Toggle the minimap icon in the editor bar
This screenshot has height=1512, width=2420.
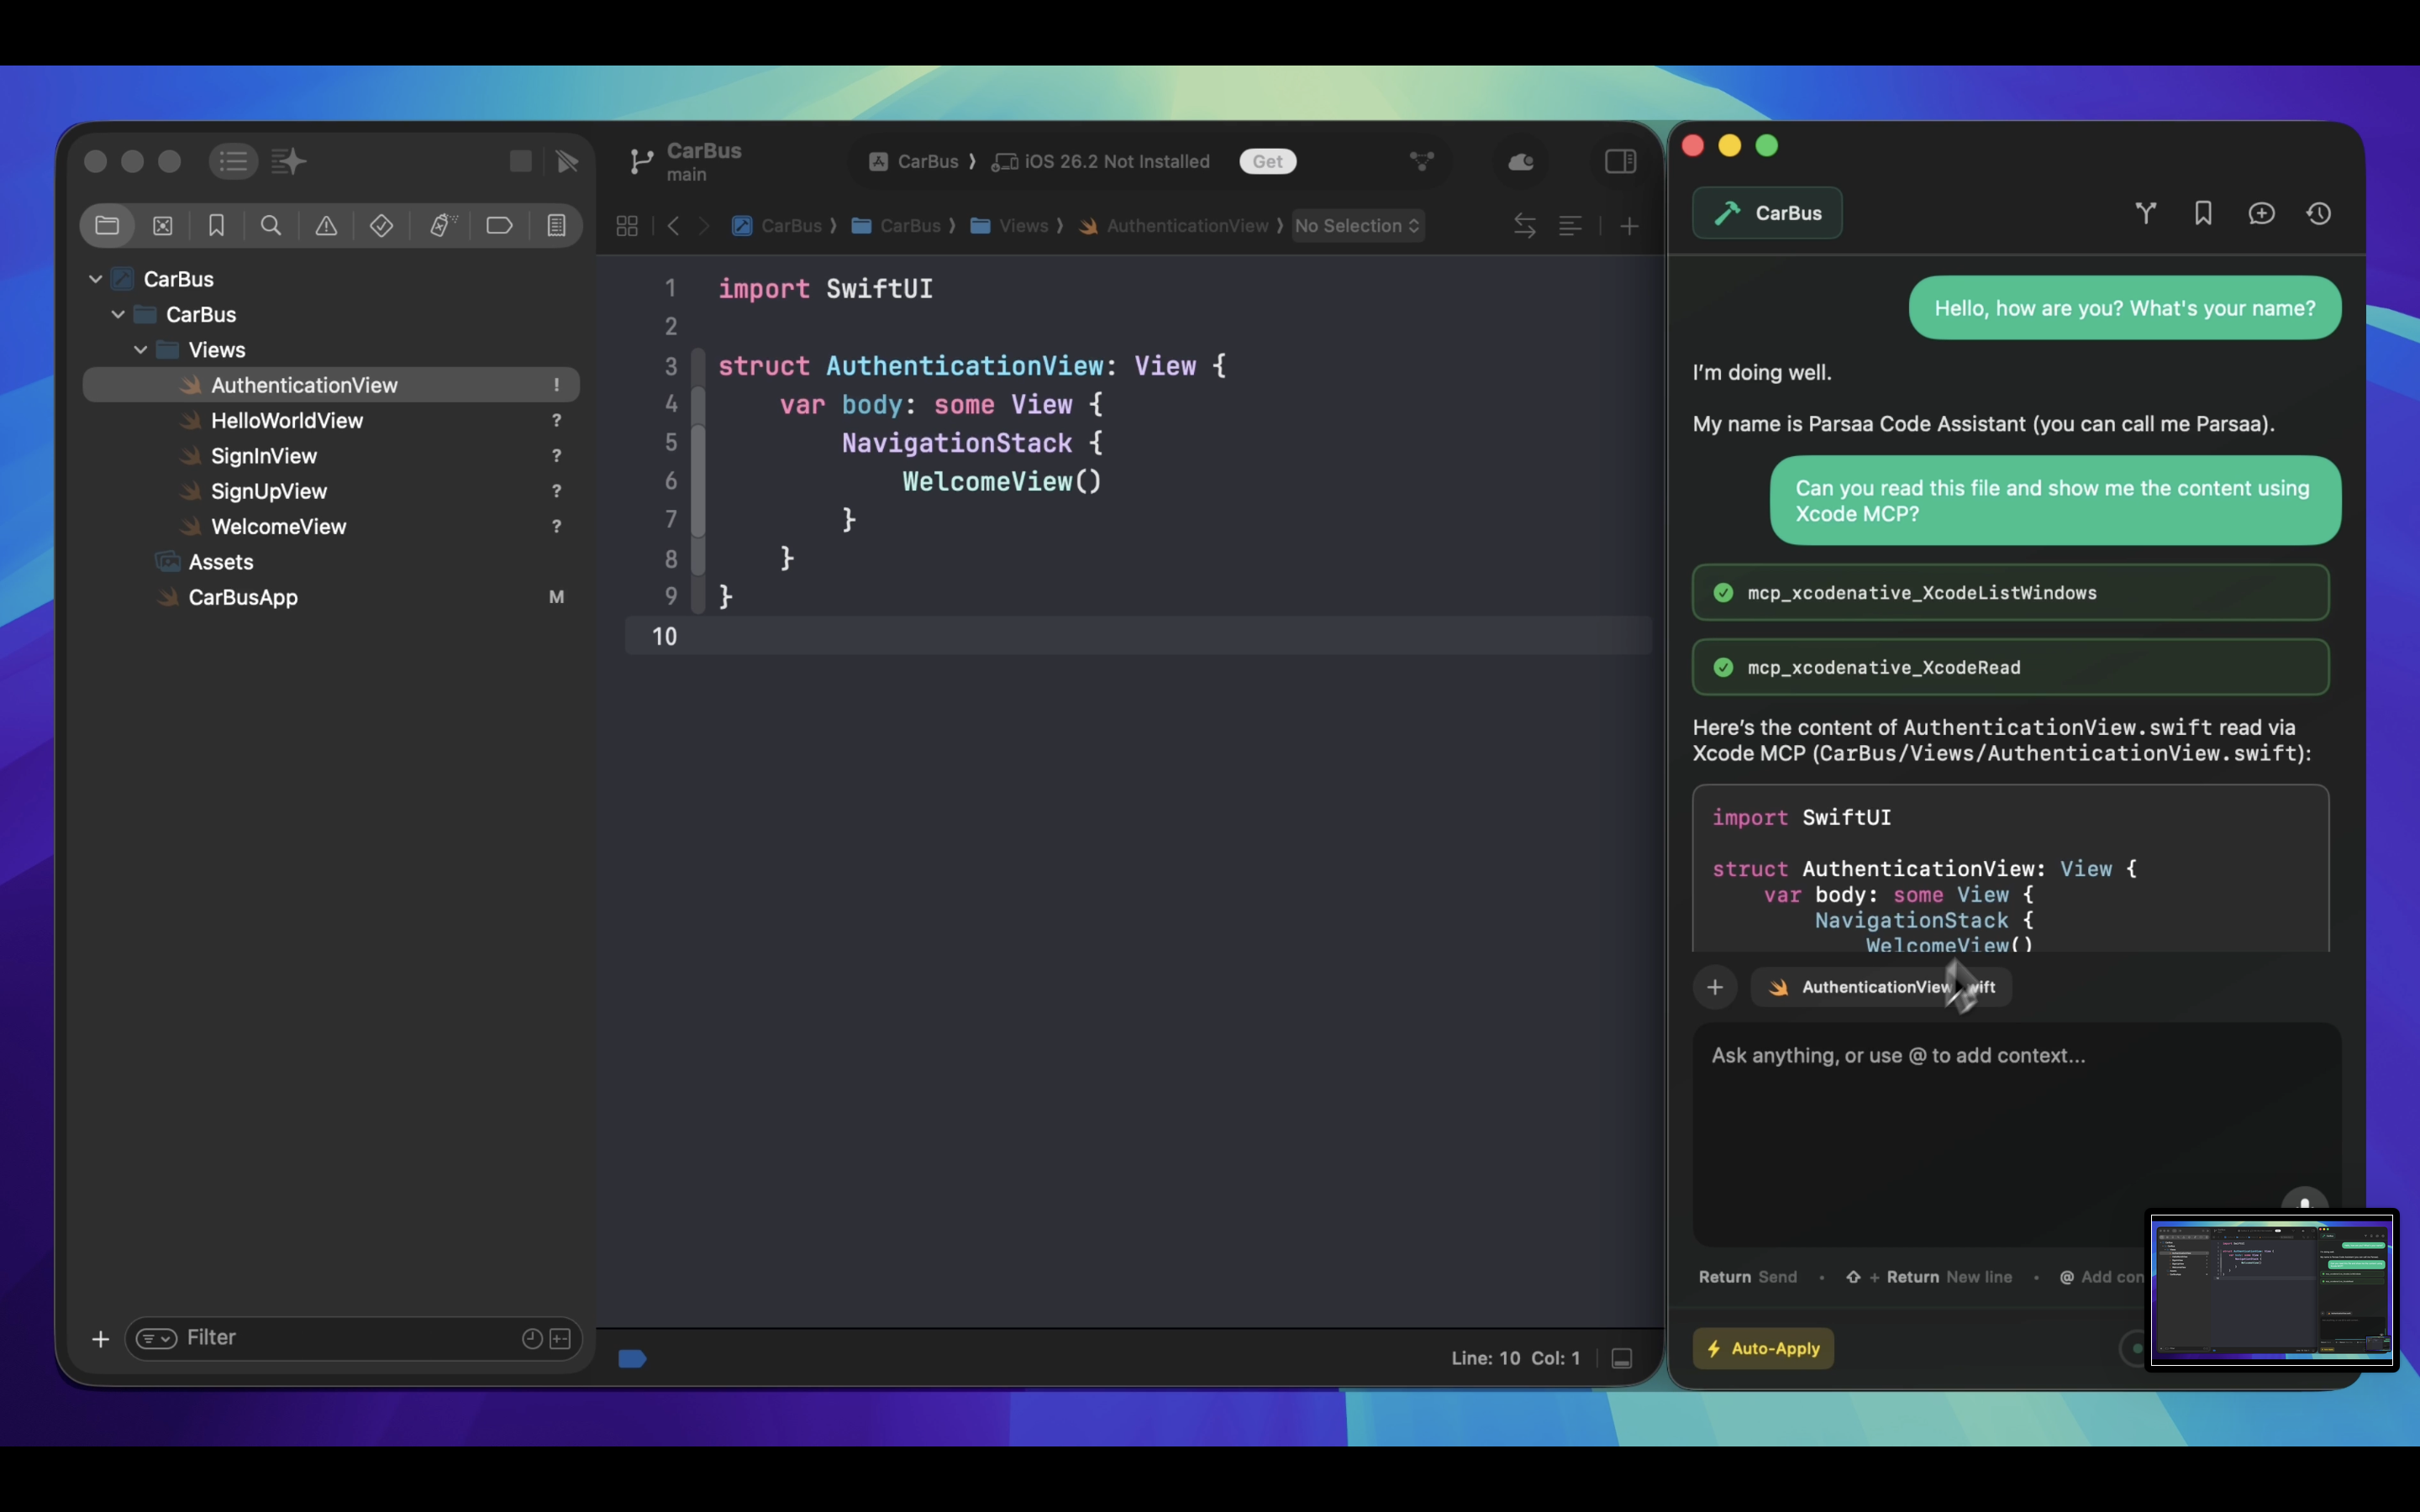pyautogui.click(x=1570, y=225)
